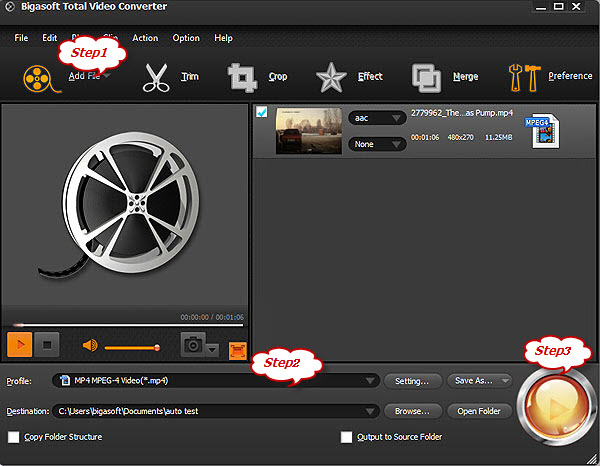This screenshot has height=466, width=600.
Task: Open the Crop tool icon
Action: pos(242,78)
